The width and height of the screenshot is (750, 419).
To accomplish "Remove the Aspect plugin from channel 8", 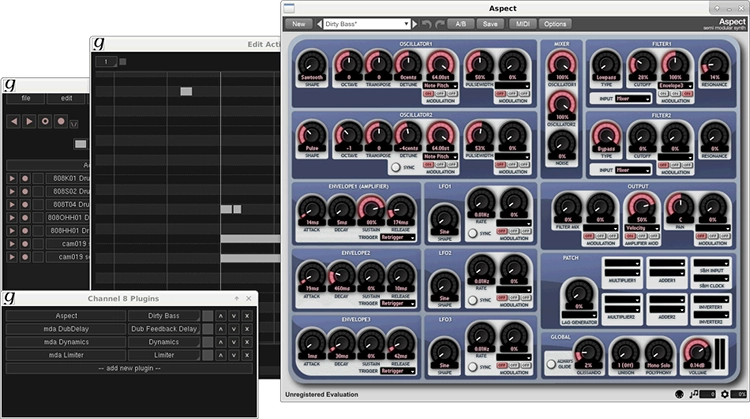I will tap(247, 316).
